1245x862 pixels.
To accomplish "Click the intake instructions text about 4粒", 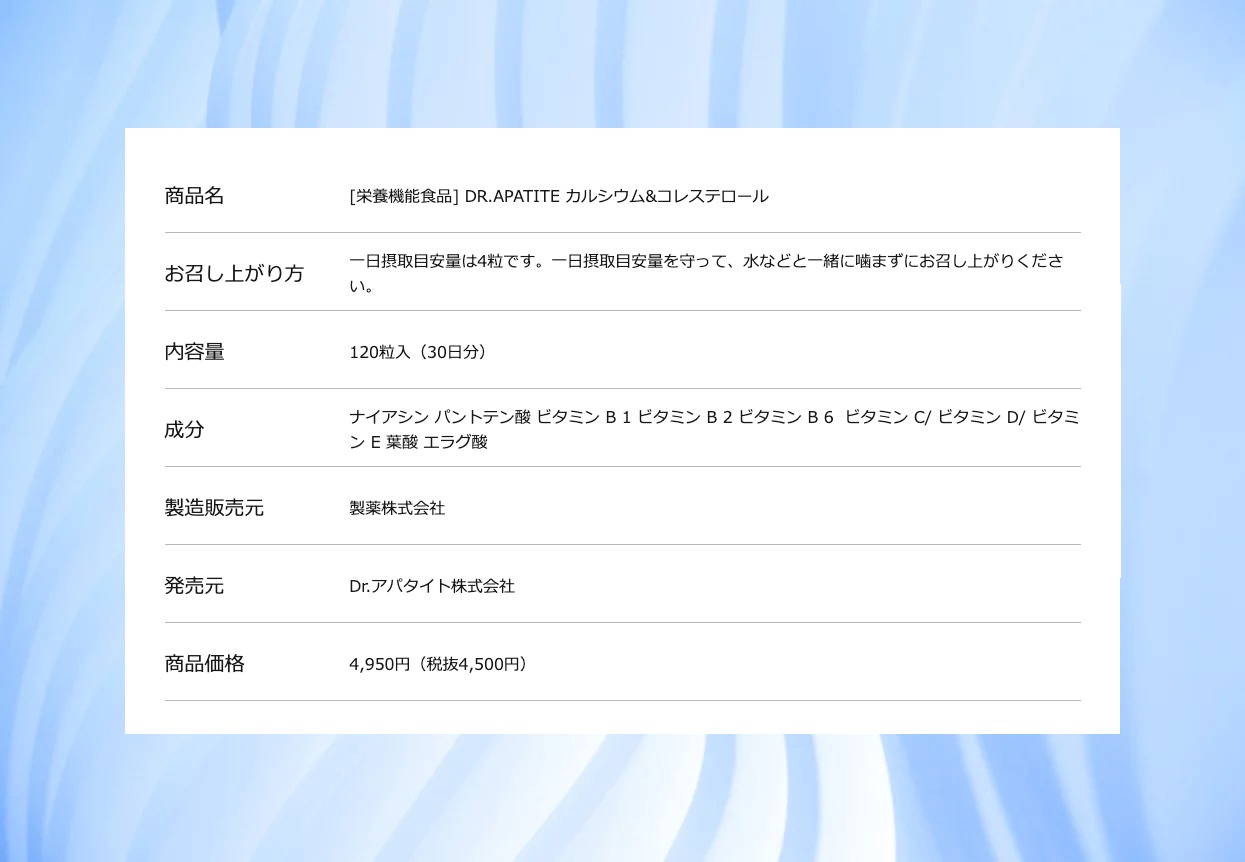I will tap(706, 274).
